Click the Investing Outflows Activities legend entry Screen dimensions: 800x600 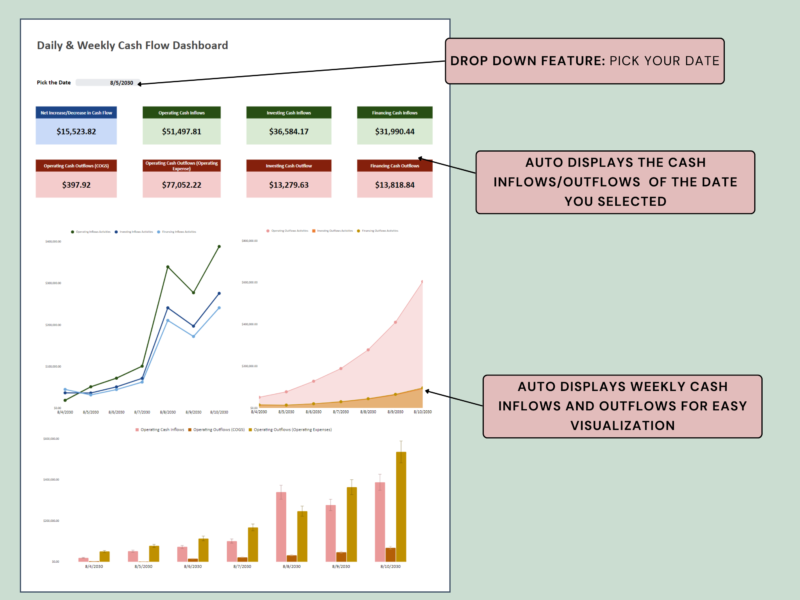click(x=333, y=231)
